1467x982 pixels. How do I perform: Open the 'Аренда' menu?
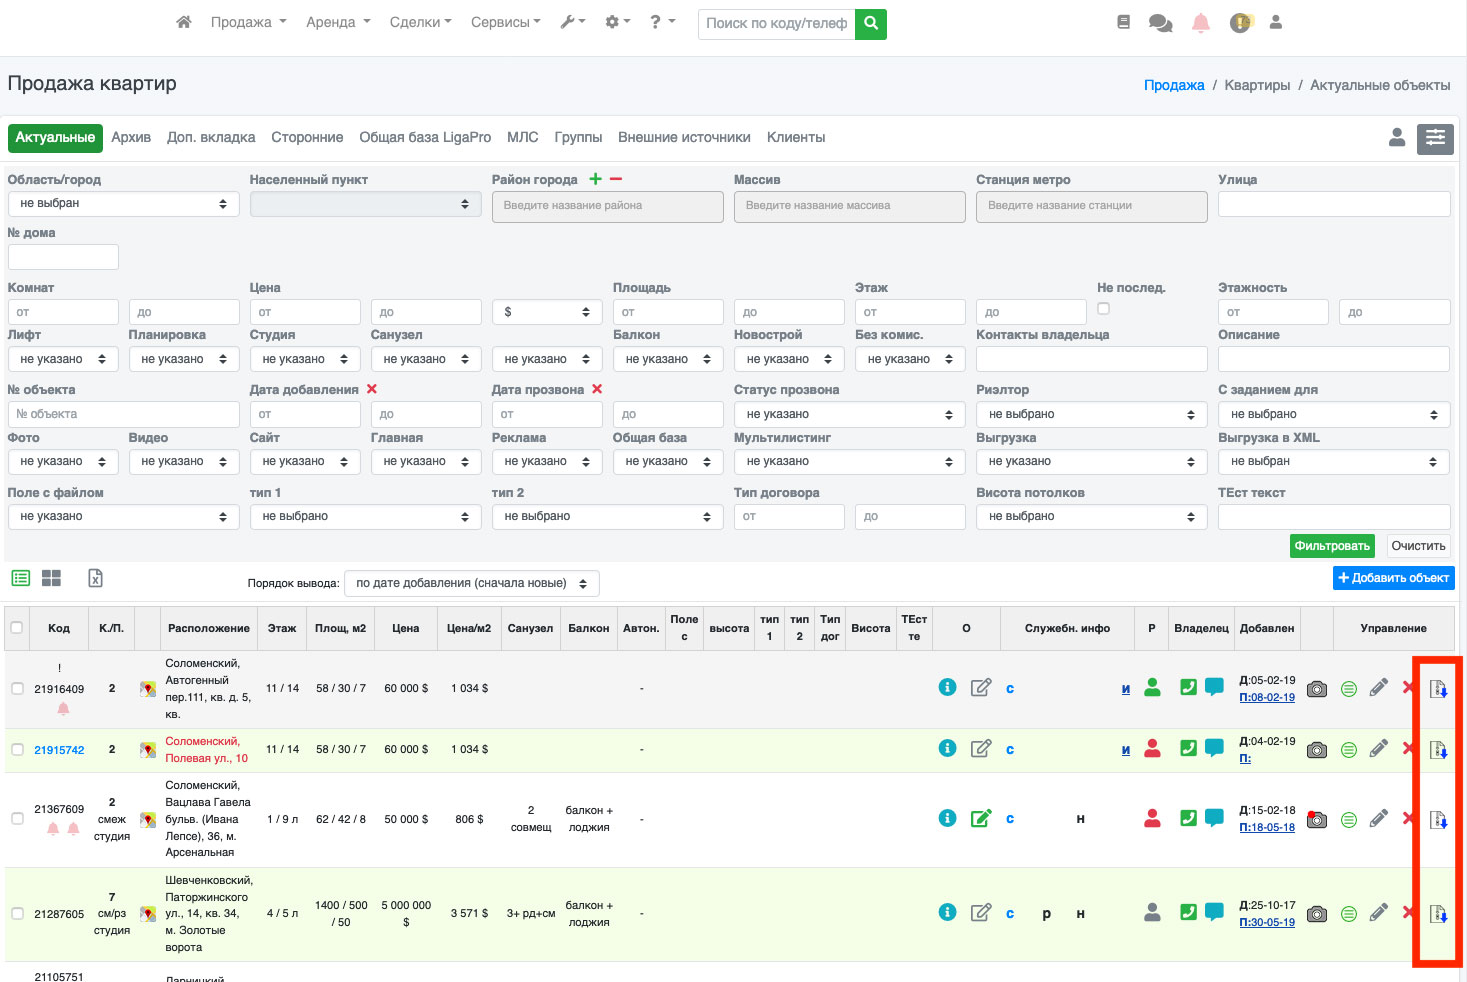pos(338,22)
